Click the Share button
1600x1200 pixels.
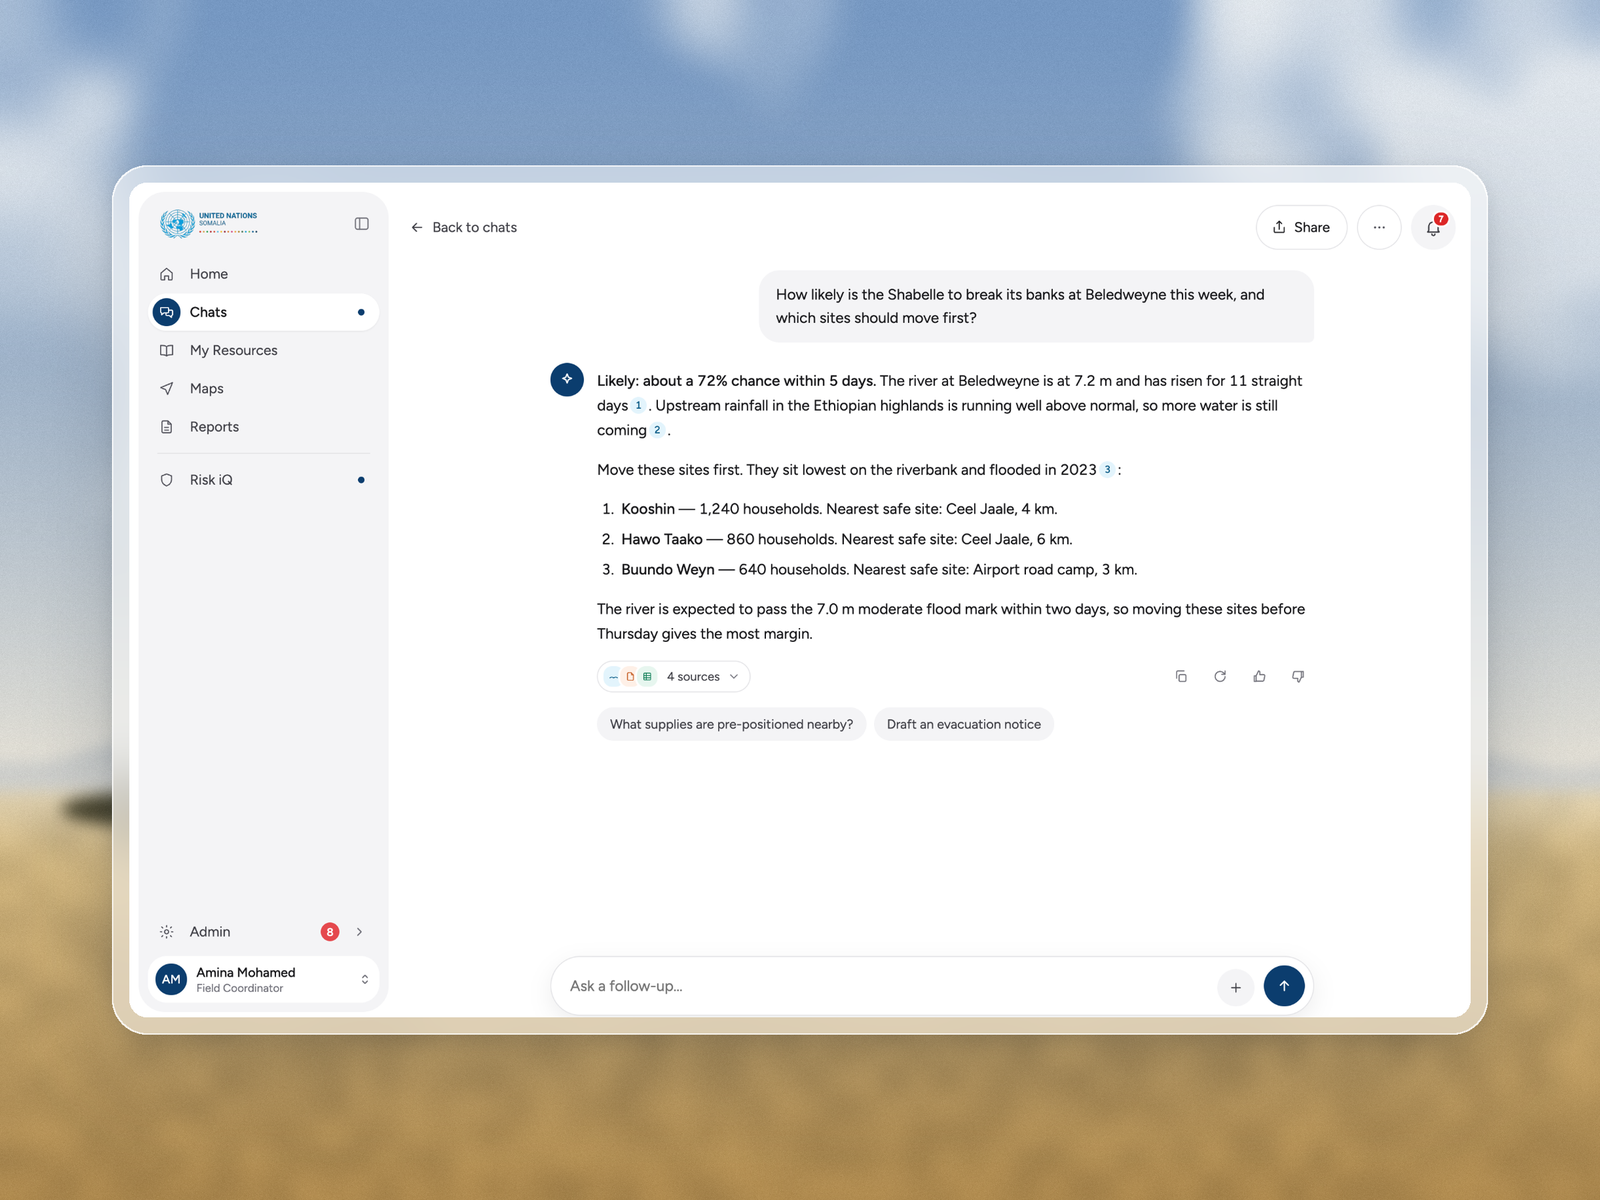click(x=1301, y=228)
